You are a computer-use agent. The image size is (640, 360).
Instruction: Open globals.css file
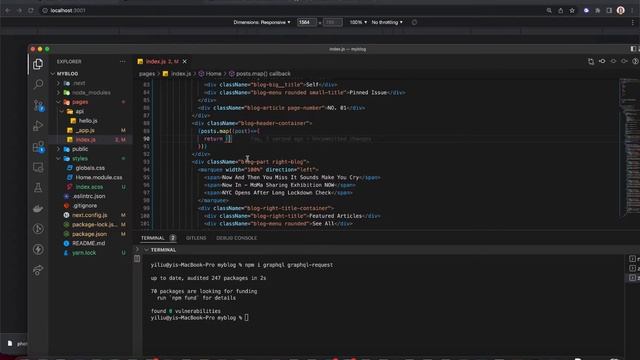coord(90,168)
